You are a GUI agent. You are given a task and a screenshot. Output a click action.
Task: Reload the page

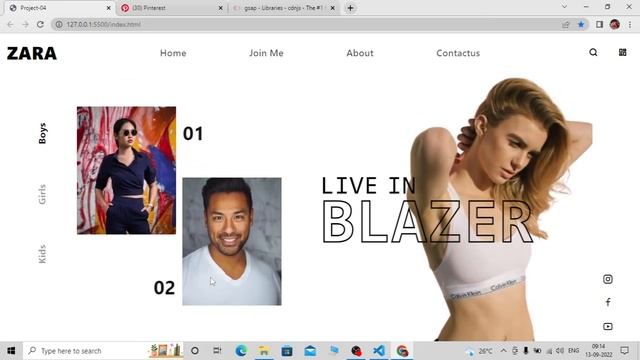[x=40, y=24]
